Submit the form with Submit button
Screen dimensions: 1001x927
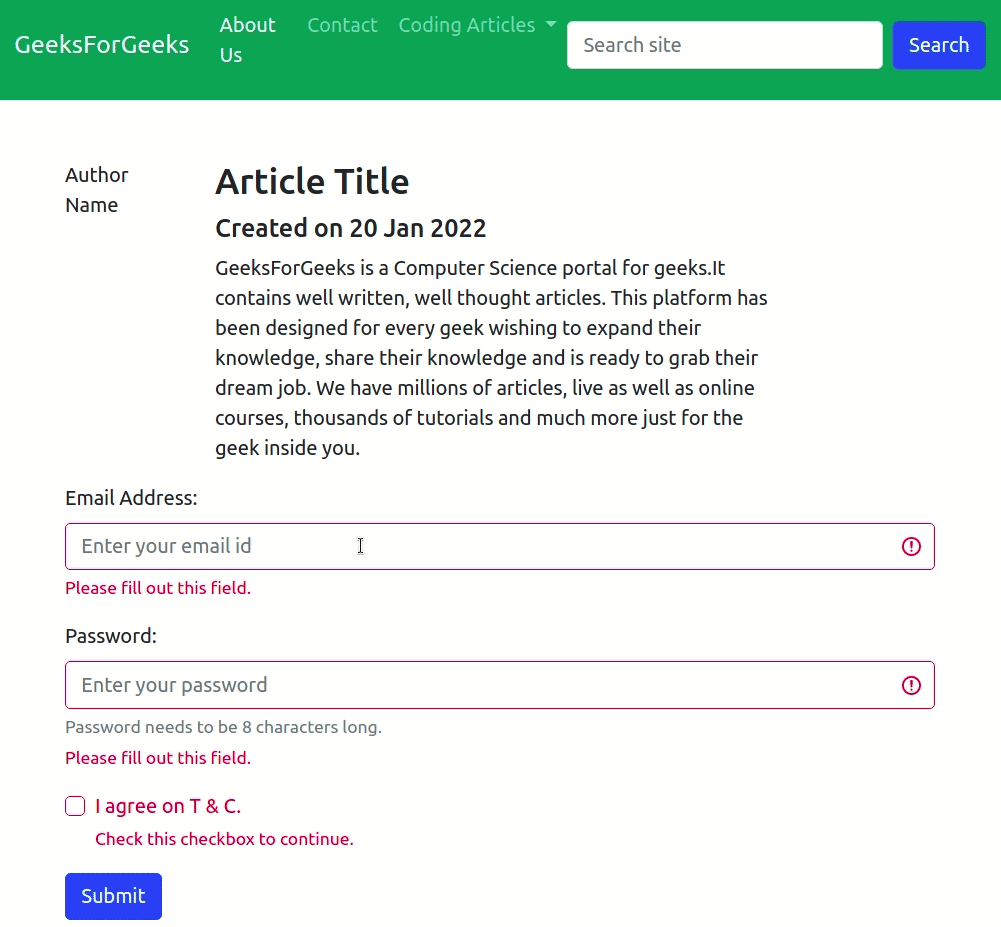coord(113,896)
